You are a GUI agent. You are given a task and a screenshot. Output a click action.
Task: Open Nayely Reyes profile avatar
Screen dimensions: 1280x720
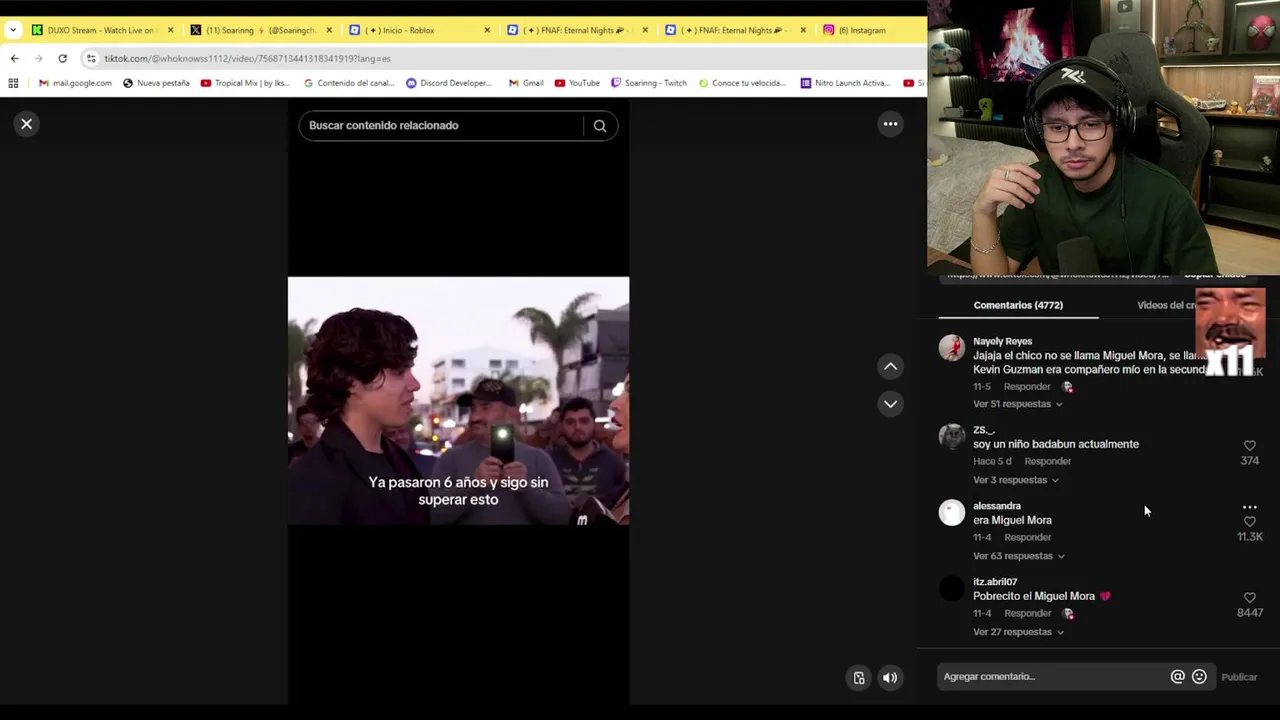click(952, 348)
